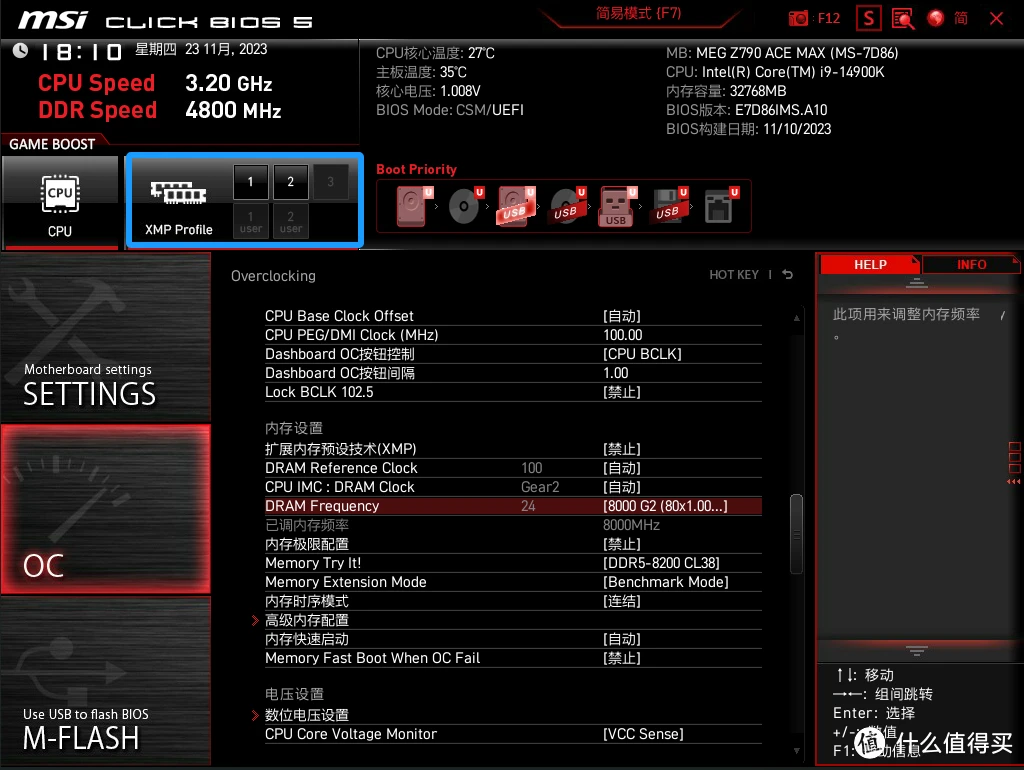The width and height of the screenshot is (1024, 770).
Task: Click the XMP Profile memory stick icon
Action: pos(178,194)
